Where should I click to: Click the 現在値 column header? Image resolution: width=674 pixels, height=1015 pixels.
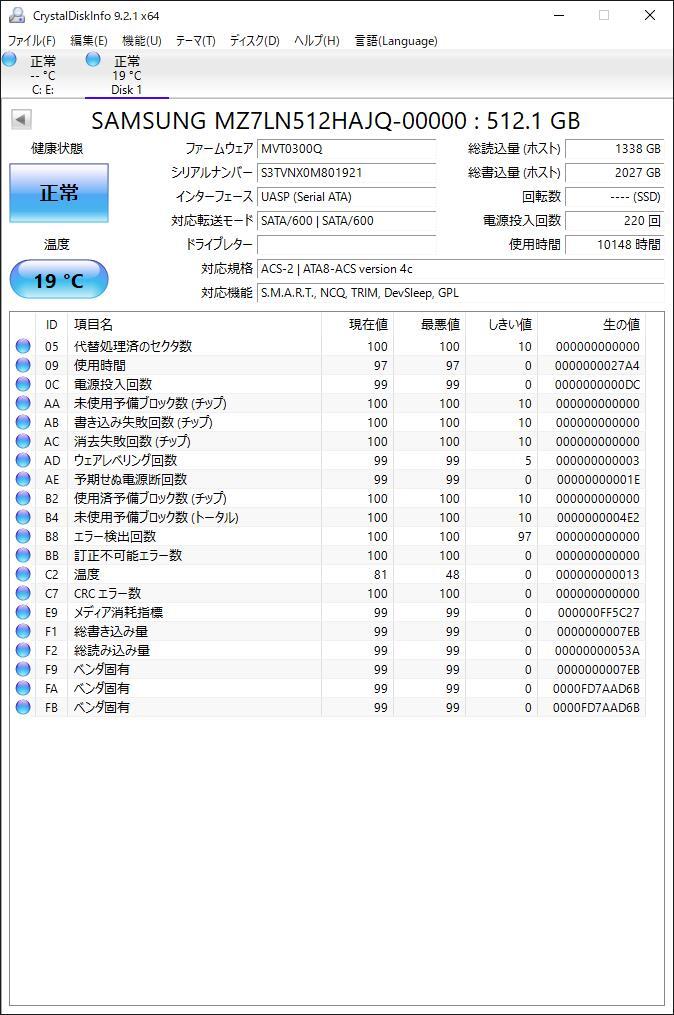coord(357,324)
